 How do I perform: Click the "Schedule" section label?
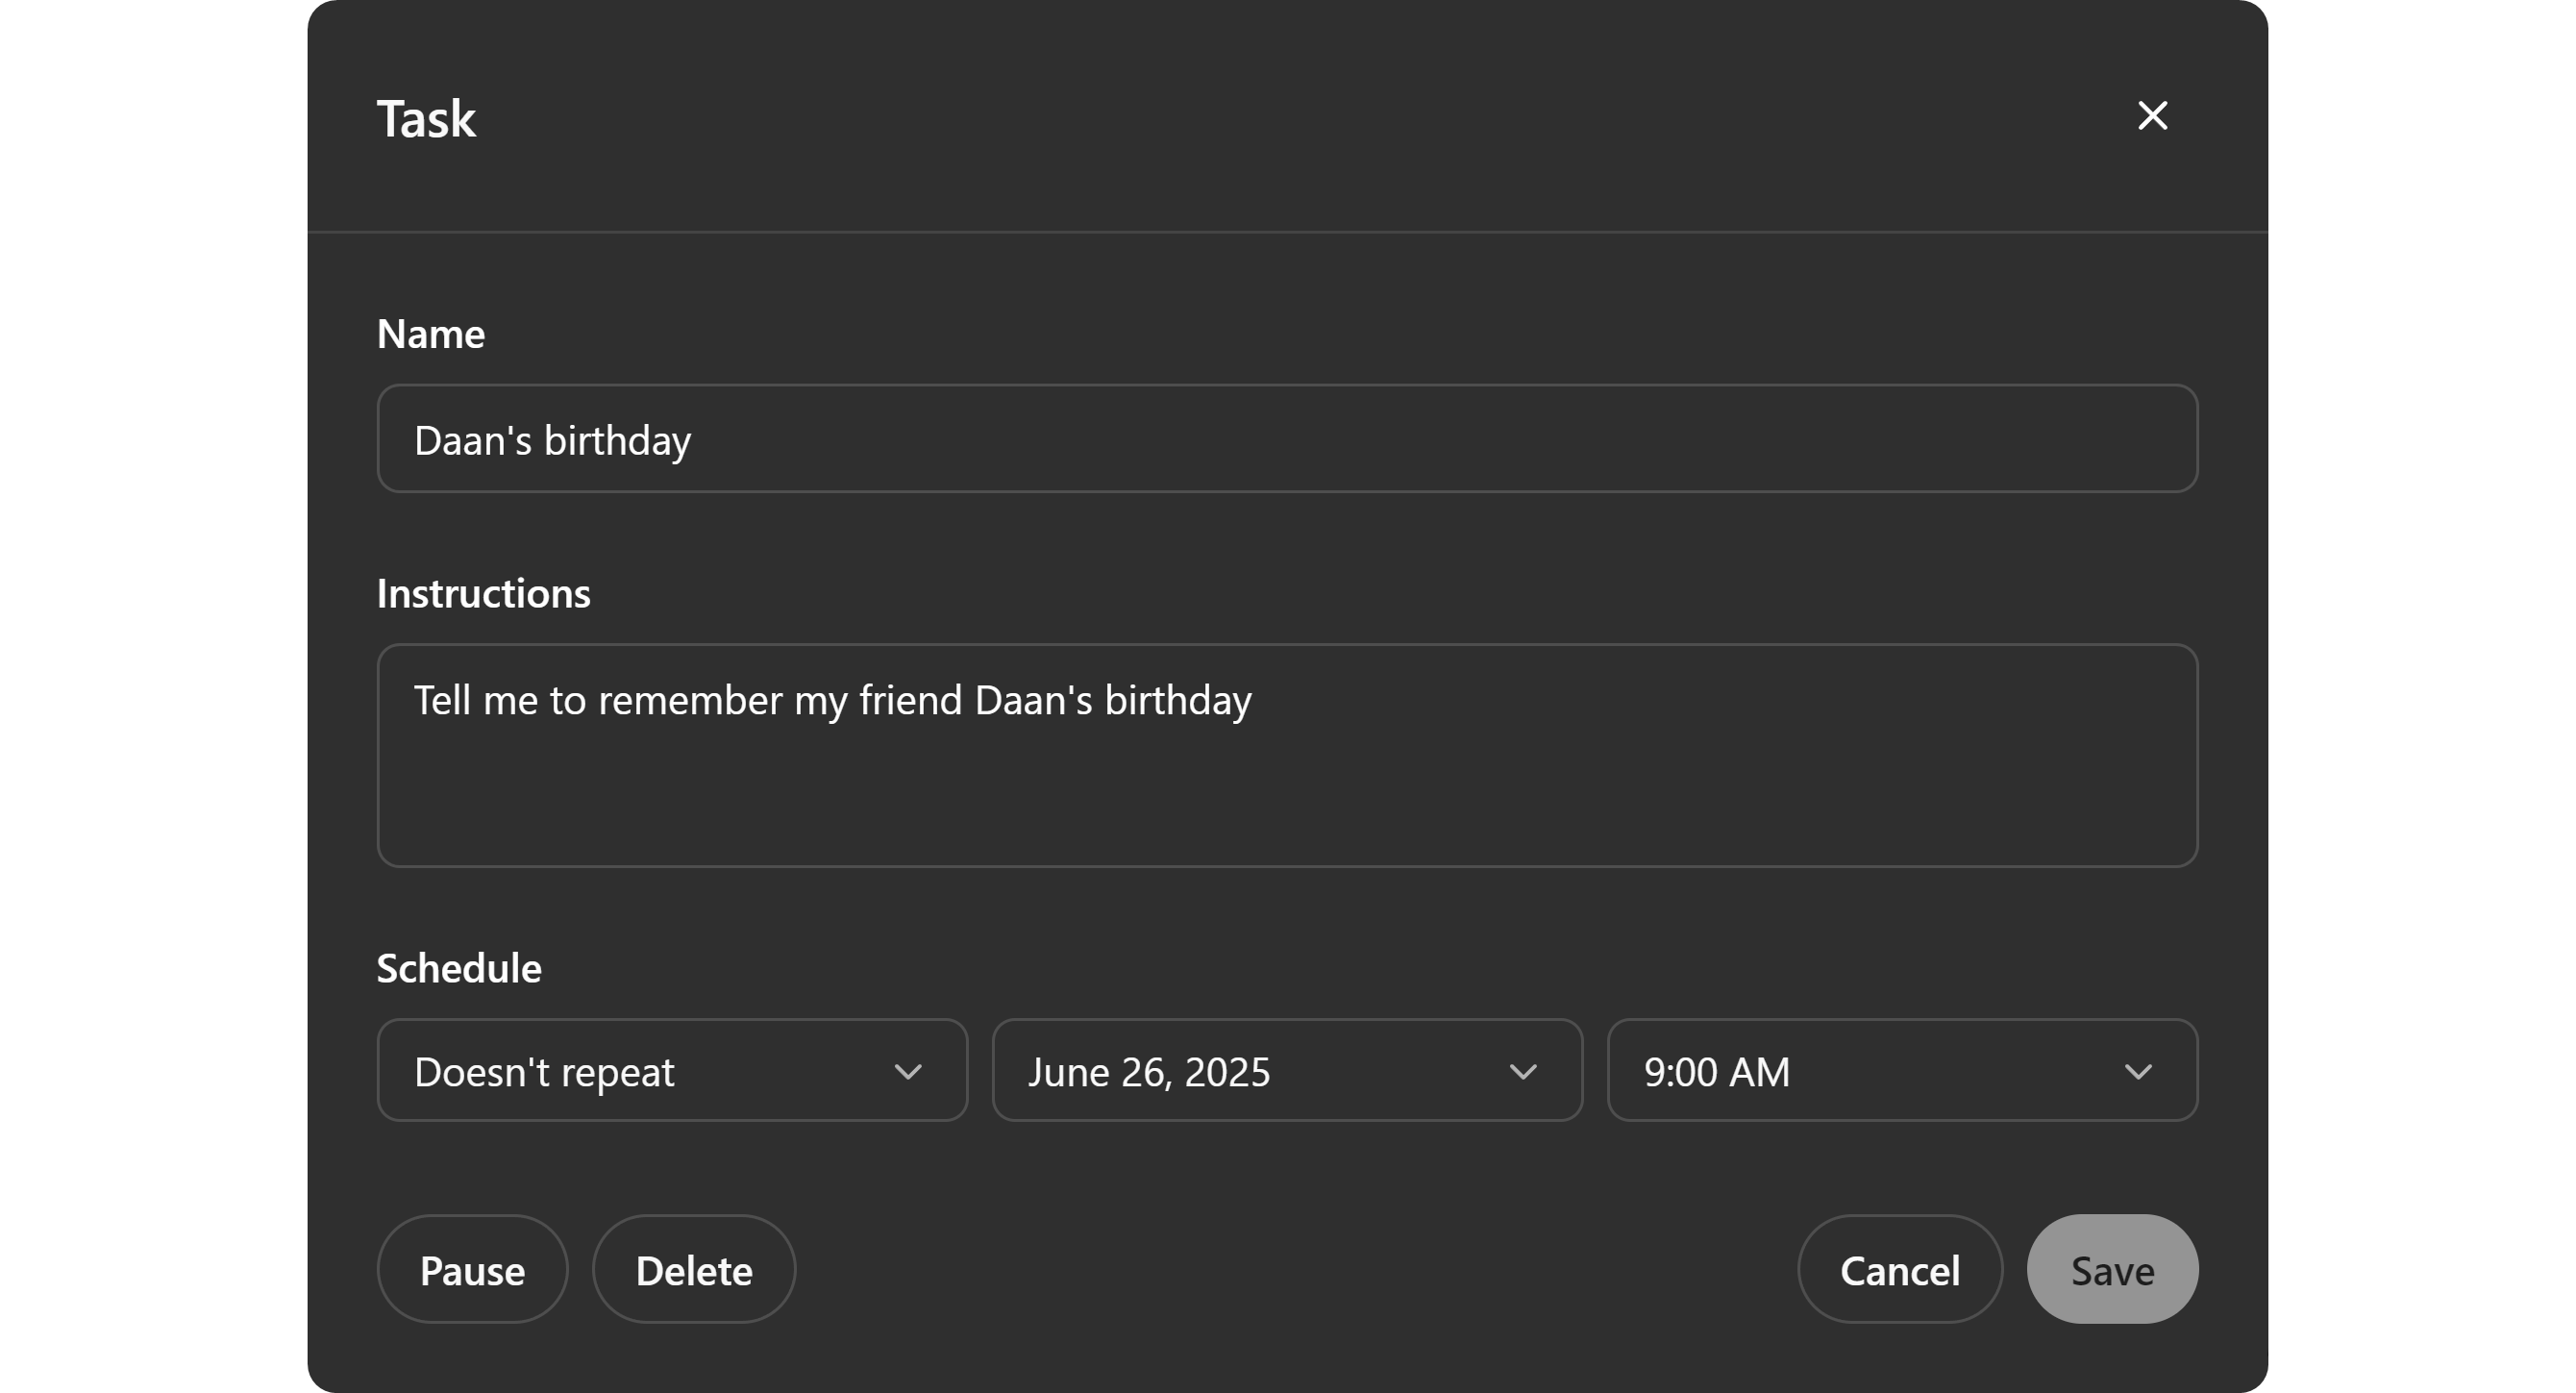click(x=458, y=969)
